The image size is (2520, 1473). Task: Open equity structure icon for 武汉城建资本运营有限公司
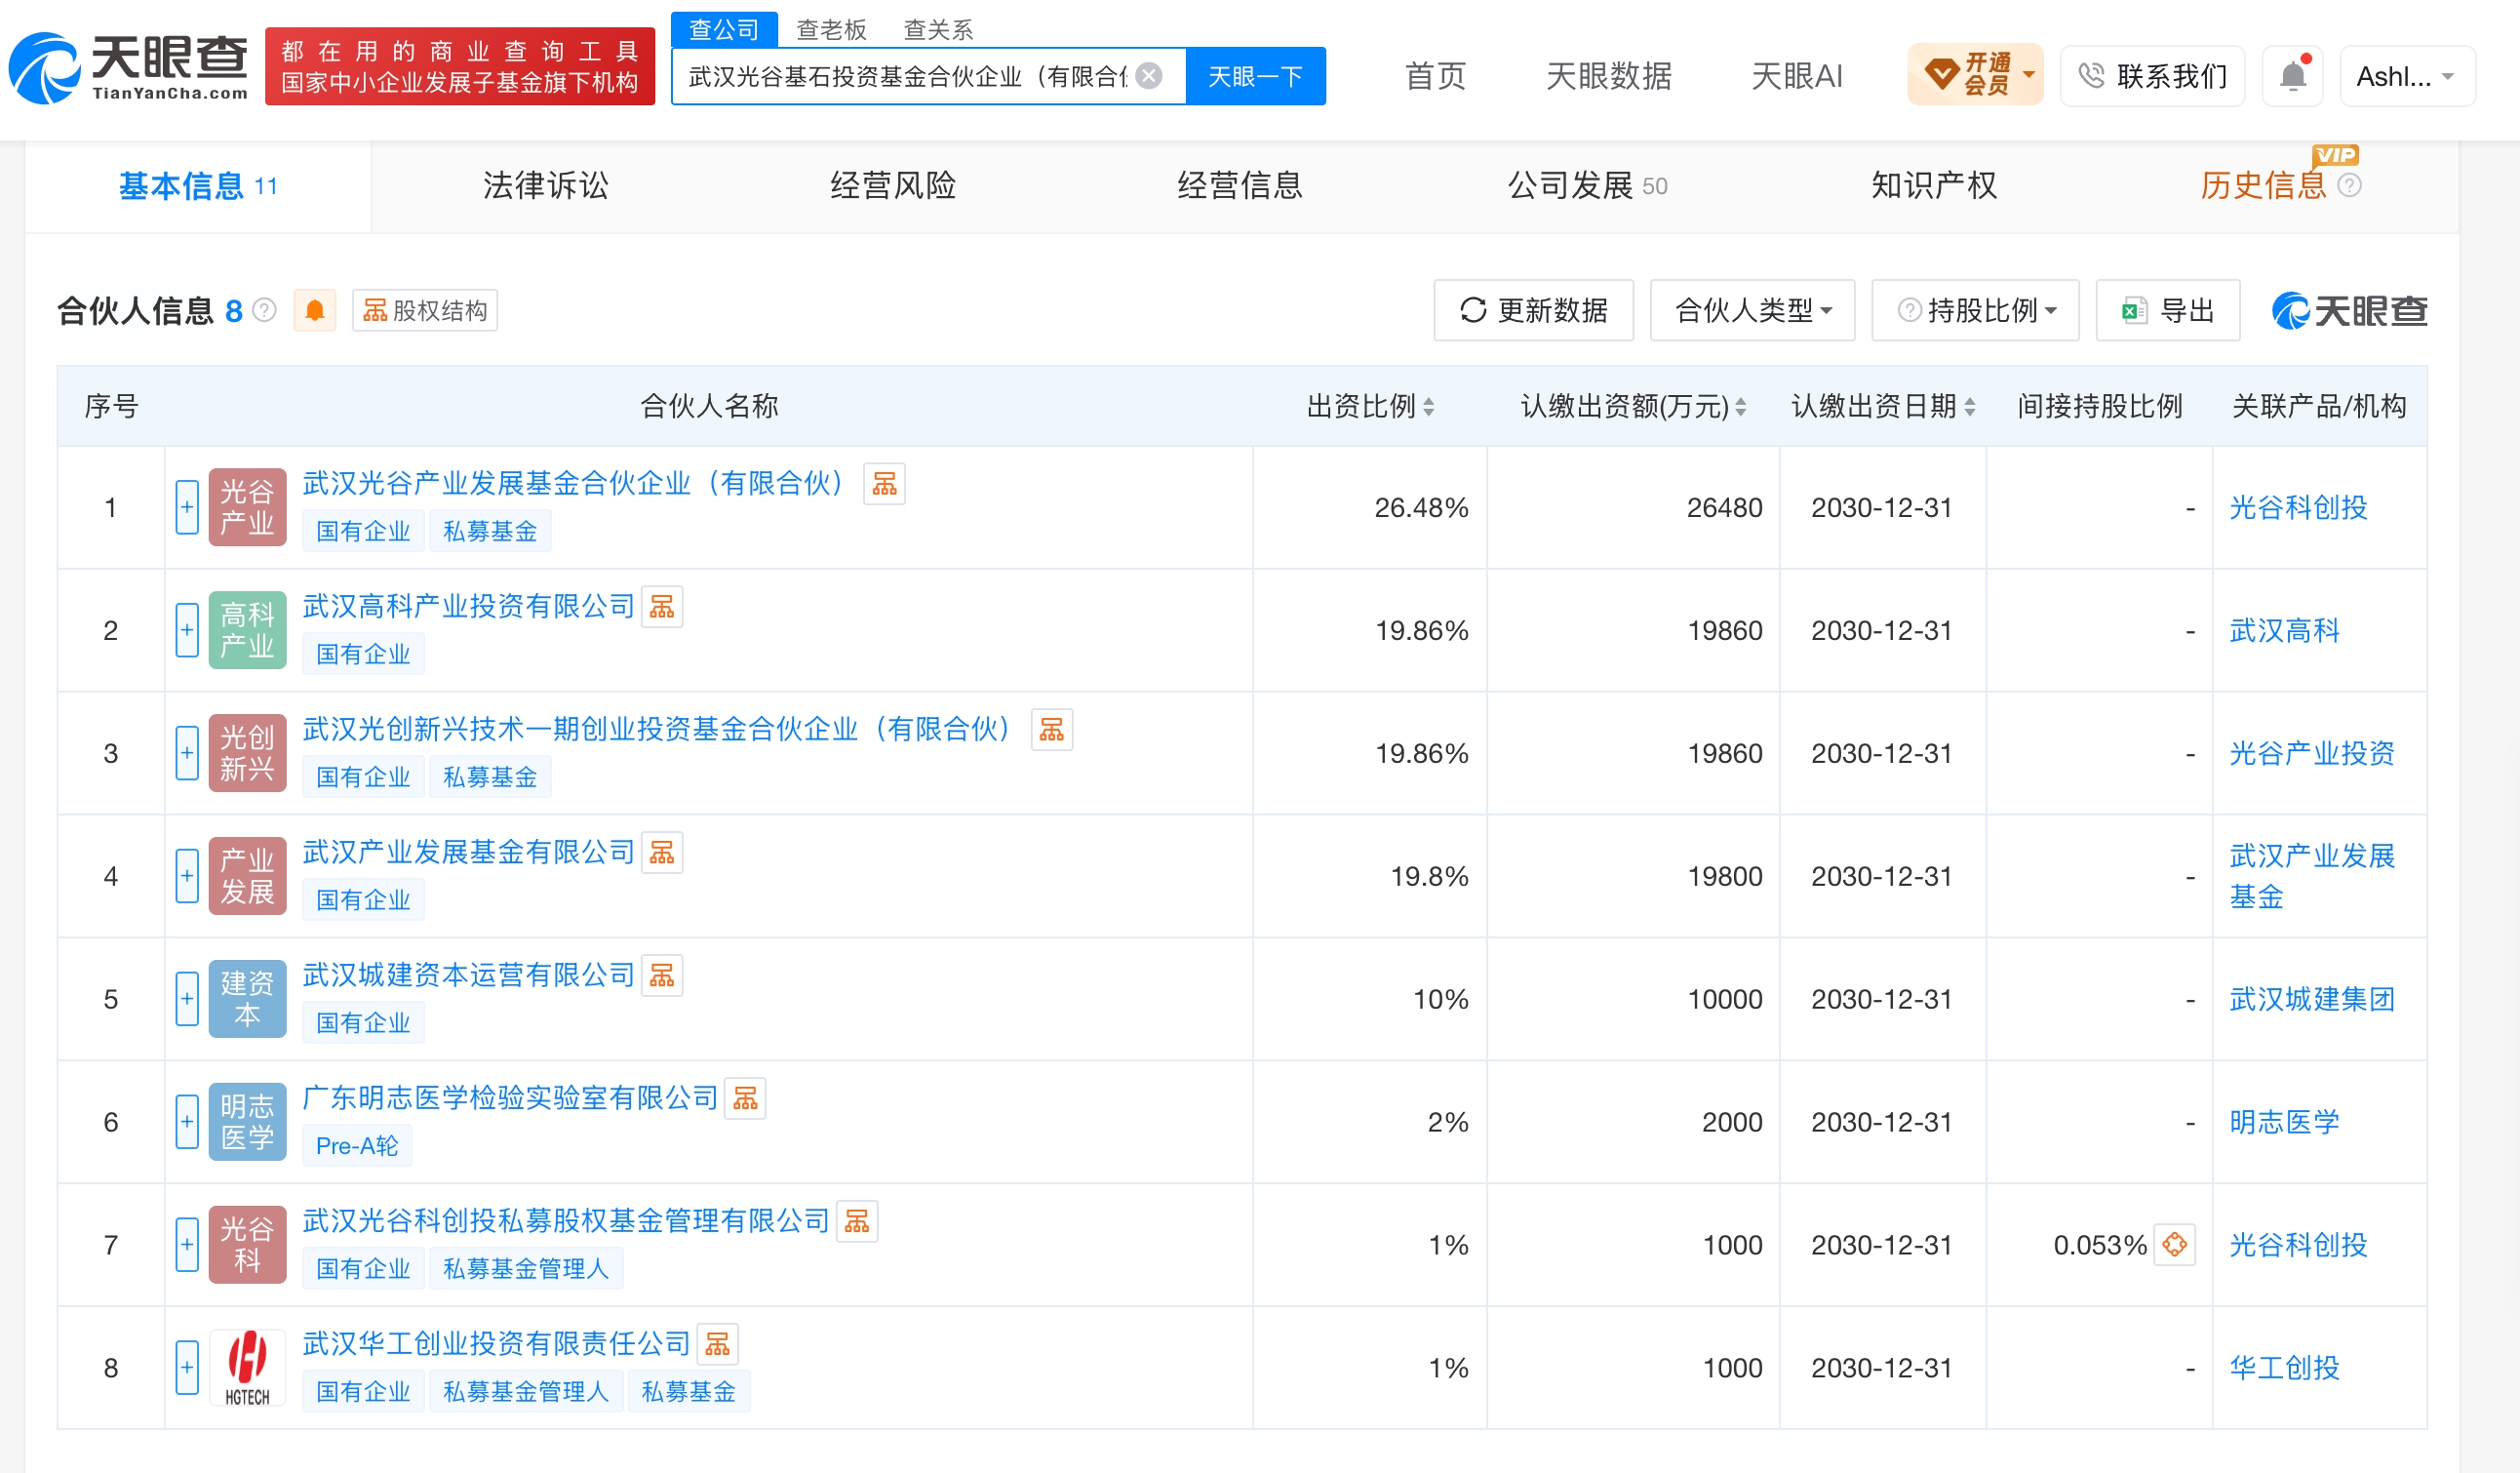[662, 976]
